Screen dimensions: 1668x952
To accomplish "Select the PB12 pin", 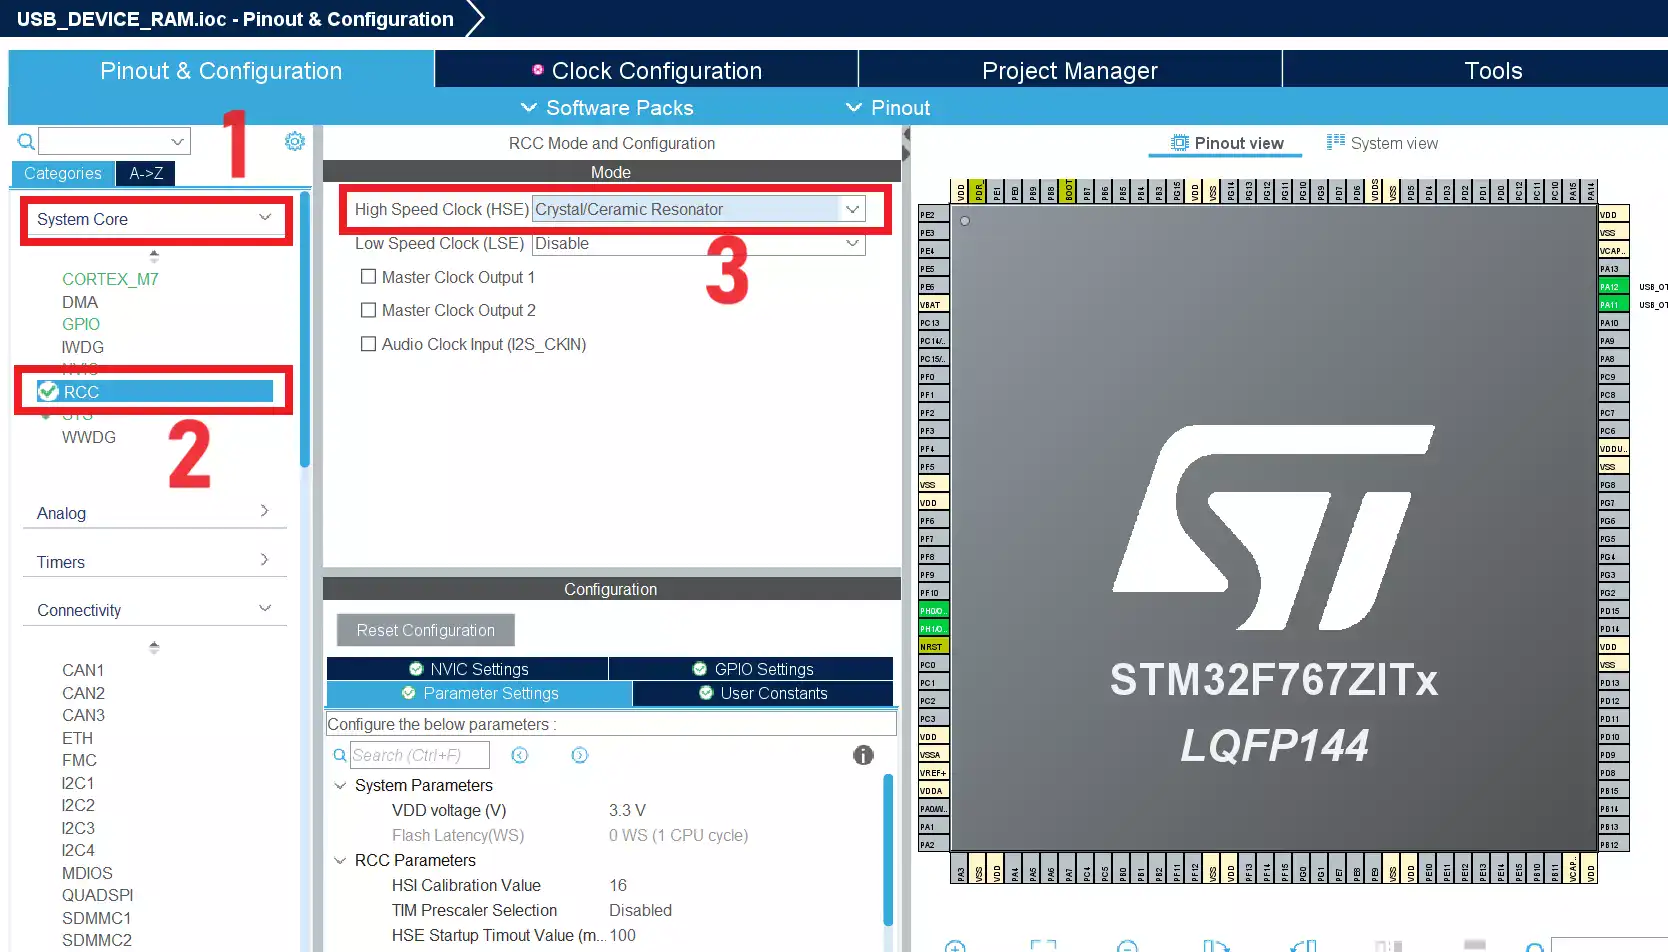I will (1614, 845).
